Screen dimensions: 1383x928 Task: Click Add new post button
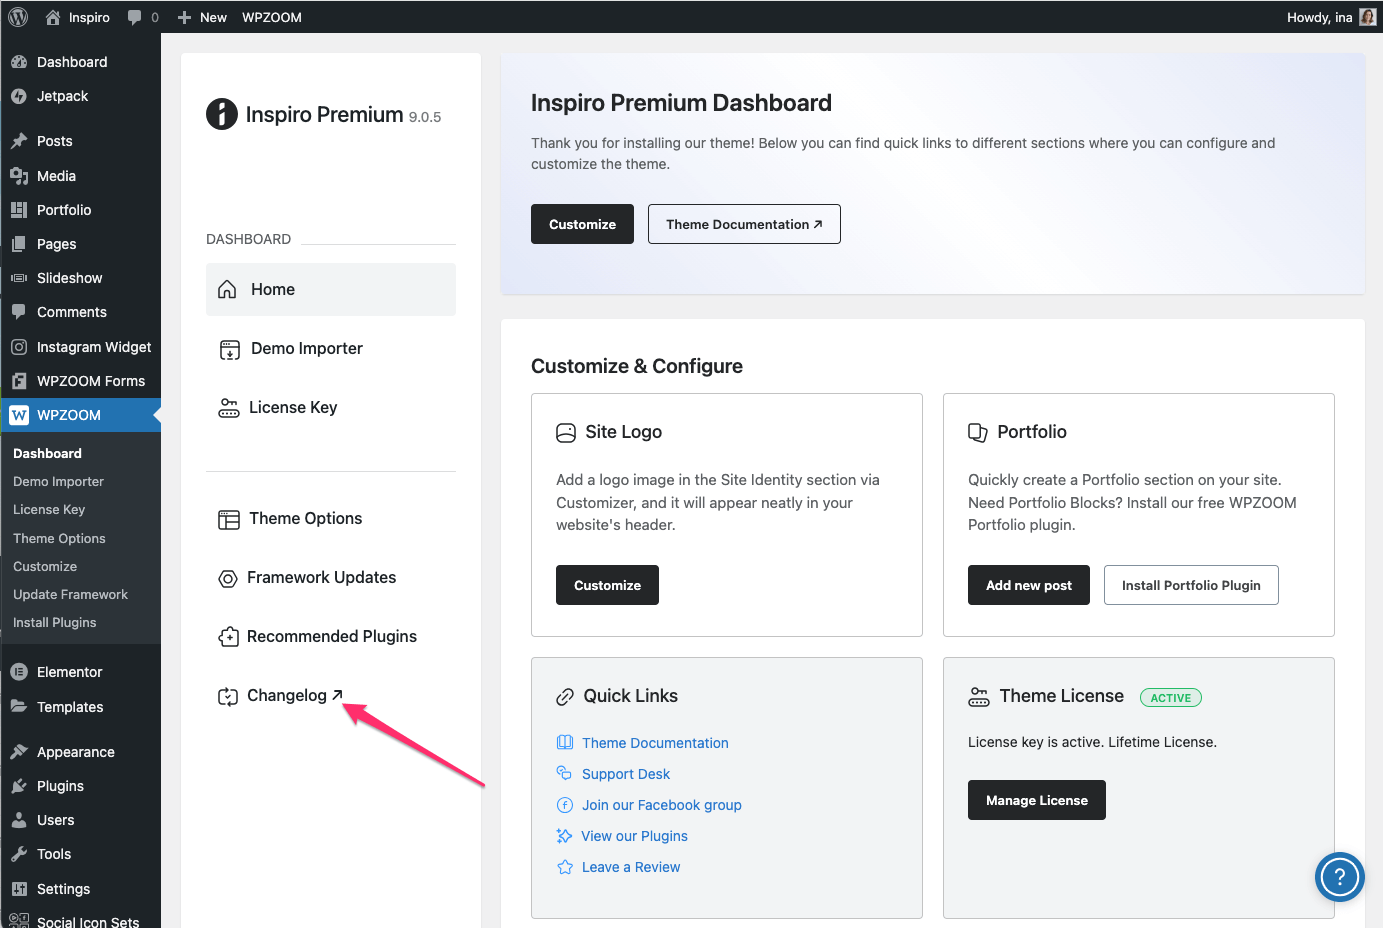tap(1028, 585)
